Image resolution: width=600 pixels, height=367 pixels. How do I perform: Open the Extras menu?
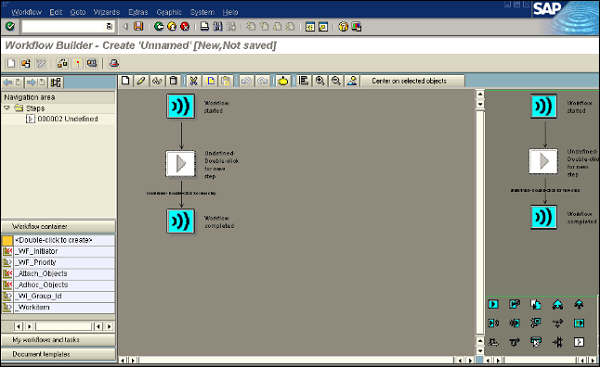tap(138, 12)
